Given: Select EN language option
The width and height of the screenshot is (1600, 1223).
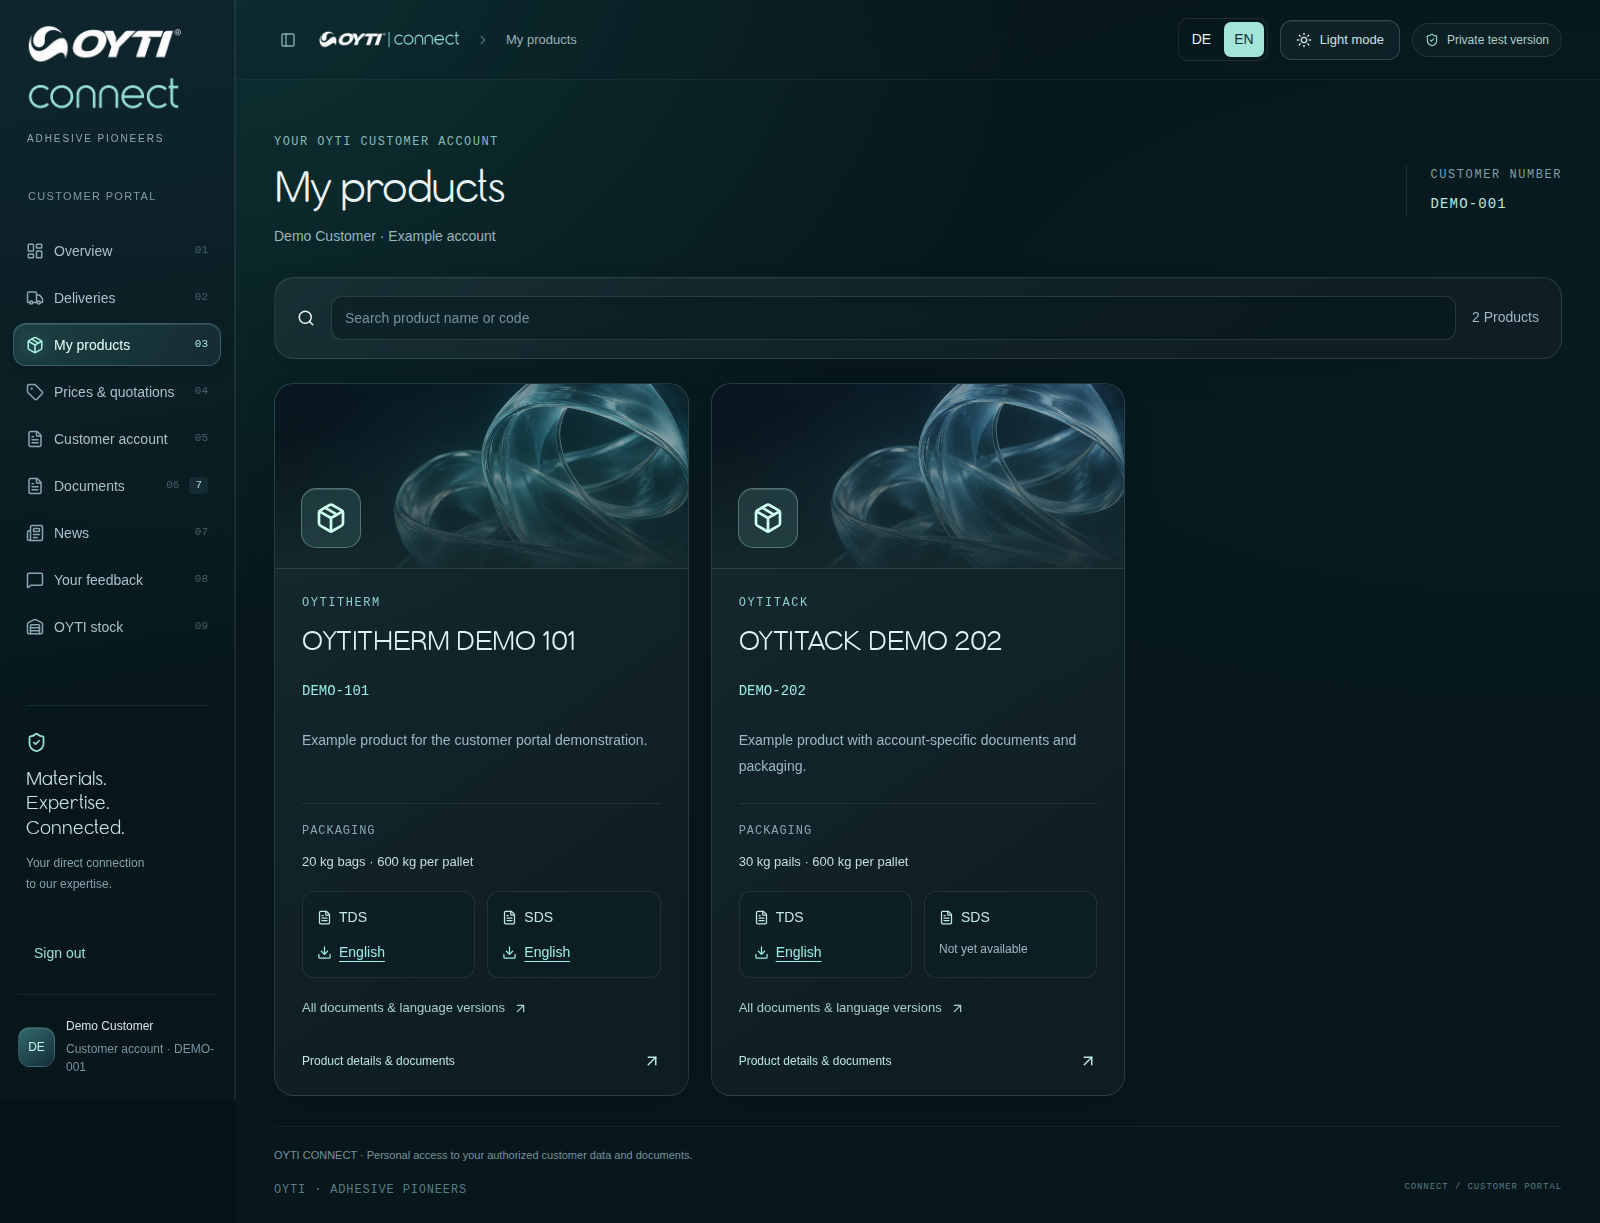Looking at the screenshot, I should [x=1244, y=40].
